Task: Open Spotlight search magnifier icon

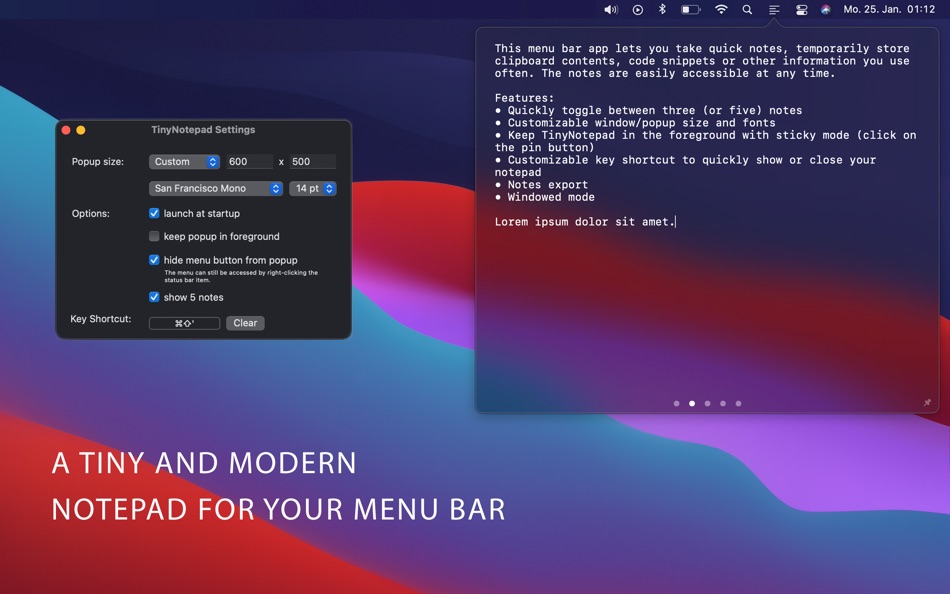Action: [747, 10]
